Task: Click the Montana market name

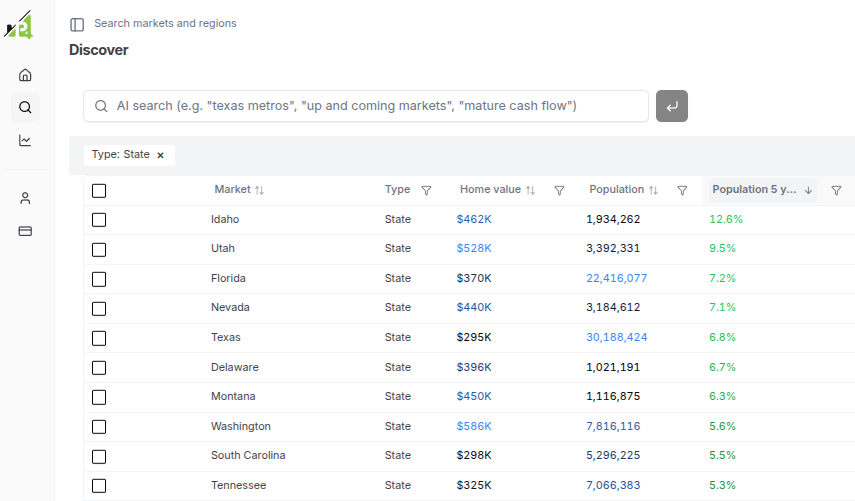Action: [233, 396]
